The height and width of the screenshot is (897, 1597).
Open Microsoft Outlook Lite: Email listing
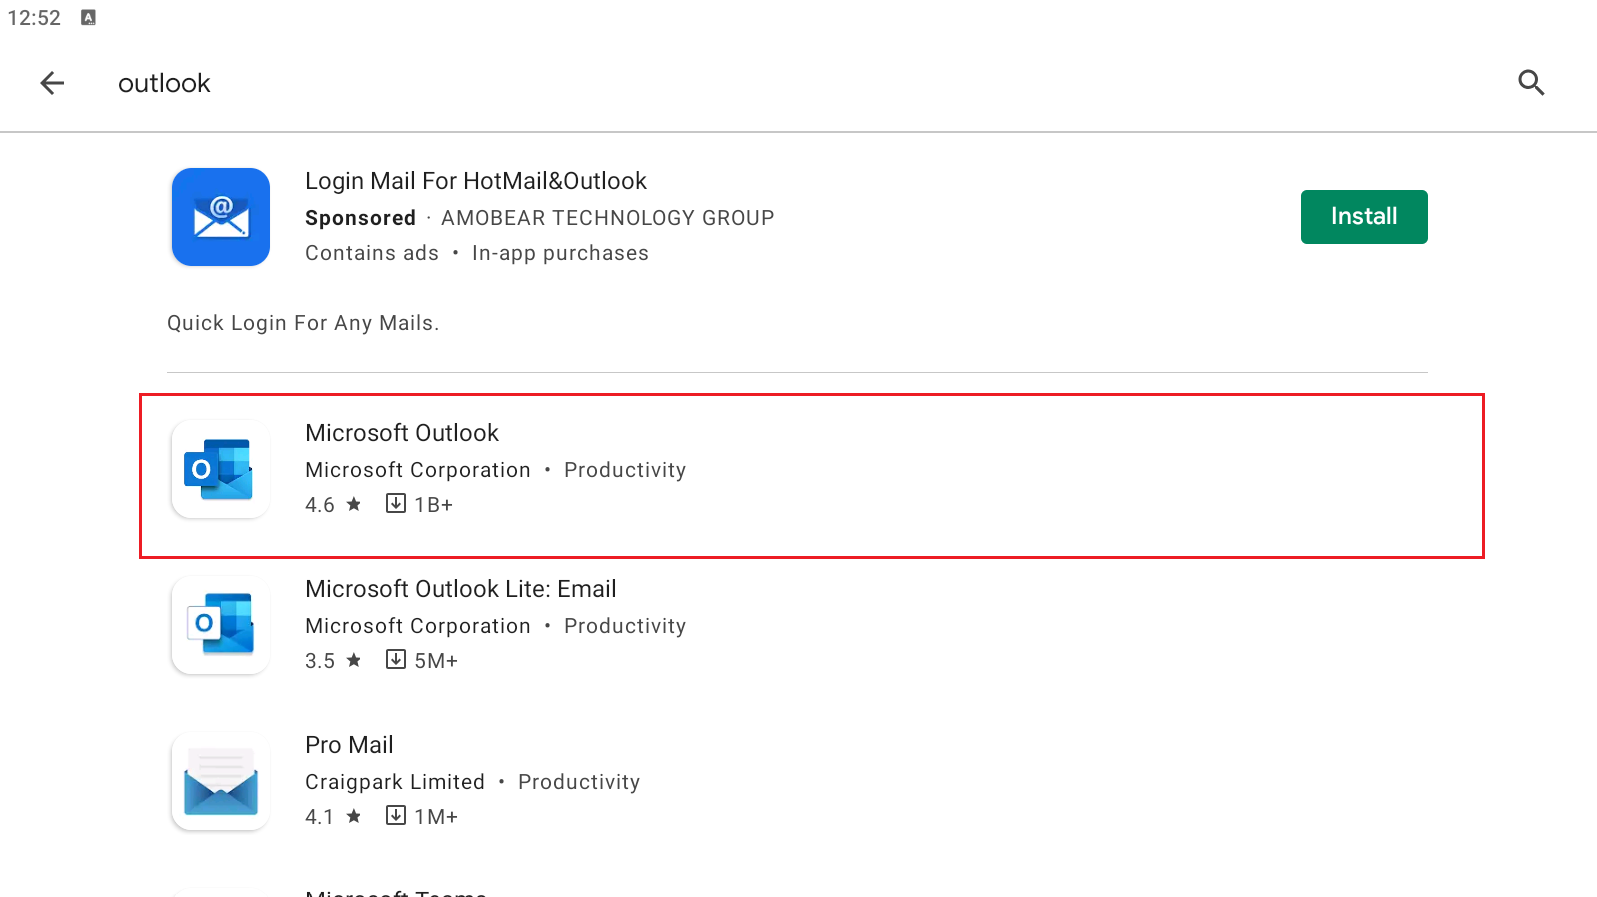point(460,589)
